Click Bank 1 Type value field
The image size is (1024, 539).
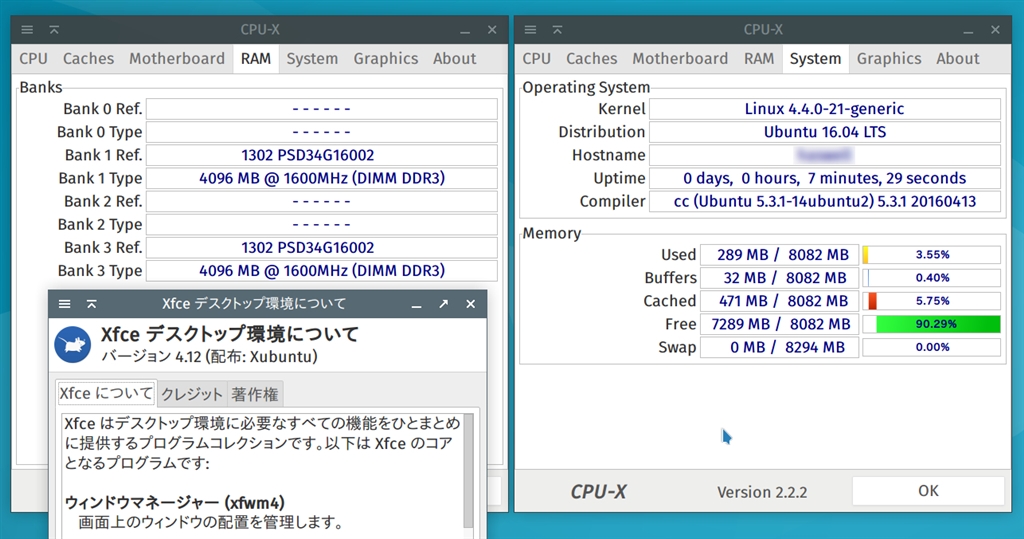(x=321, y=178)
